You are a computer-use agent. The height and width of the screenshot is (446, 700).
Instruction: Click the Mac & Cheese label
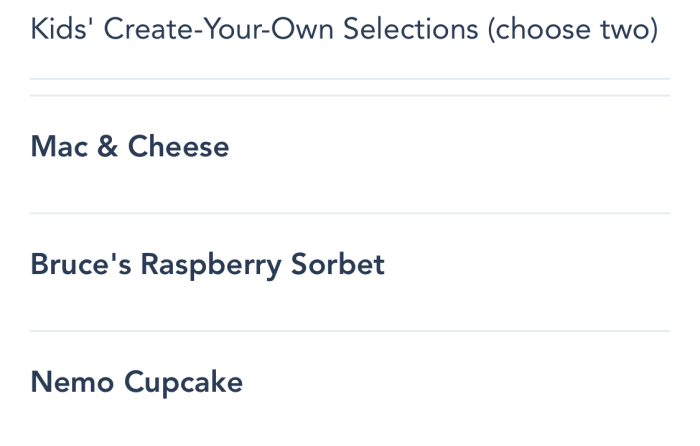pyautogui.click(x=130, y=147)
